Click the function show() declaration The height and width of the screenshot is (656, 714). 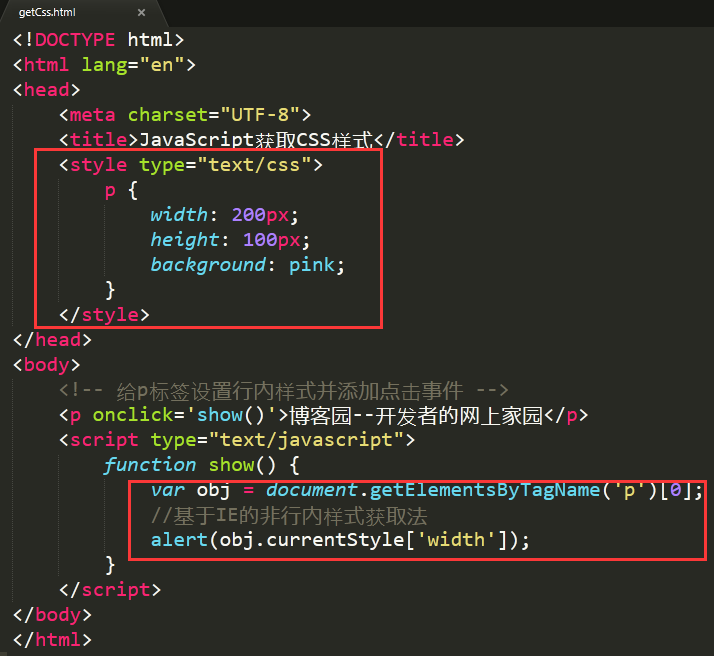(x=202, y=465)
